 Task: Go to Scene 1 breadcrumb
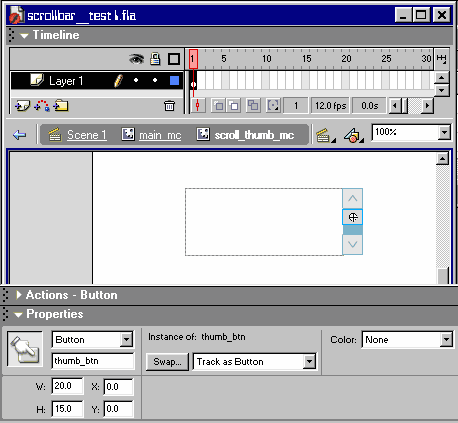(87, 135)
